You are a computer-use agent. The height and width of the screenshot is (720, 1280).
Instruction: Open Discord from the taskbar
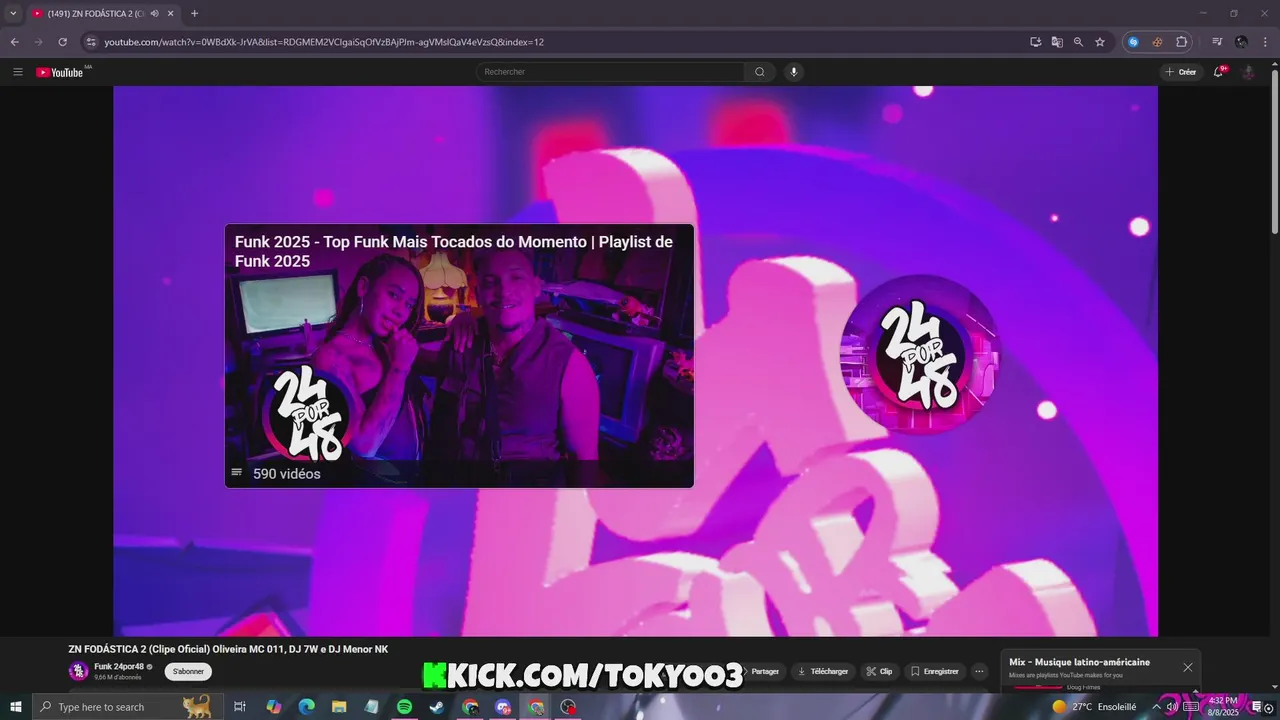click(503, 707)
